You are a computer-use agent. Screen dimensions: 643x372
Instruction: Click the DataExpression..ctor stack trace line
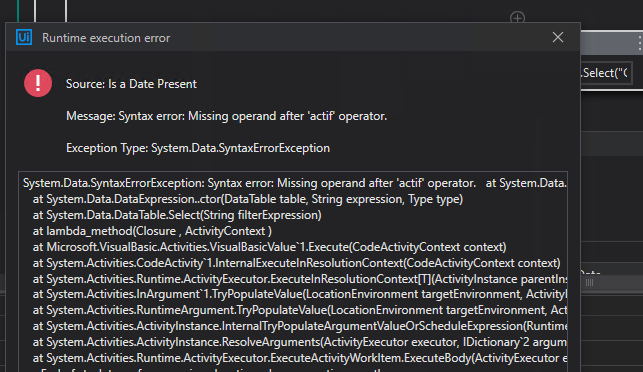248,199
